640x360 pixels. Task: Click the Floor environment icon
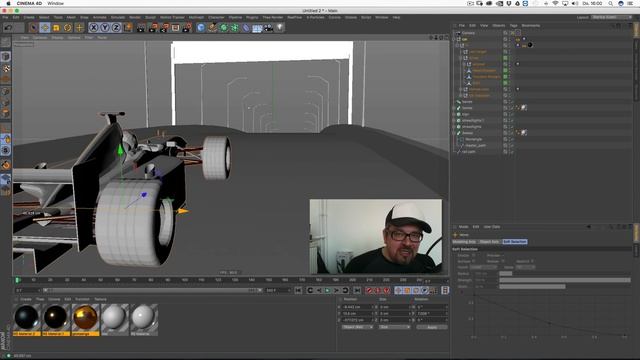[x=257, y=27]
